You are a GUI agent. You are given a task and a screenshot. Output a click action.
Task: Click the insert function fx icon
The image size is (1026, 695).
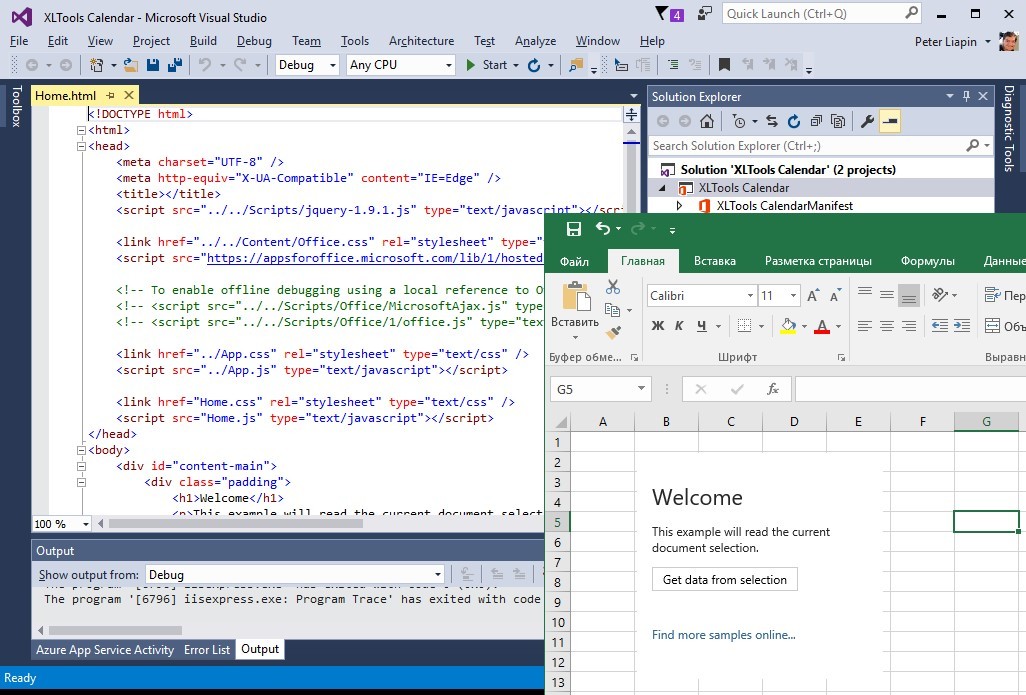[772, 389]
